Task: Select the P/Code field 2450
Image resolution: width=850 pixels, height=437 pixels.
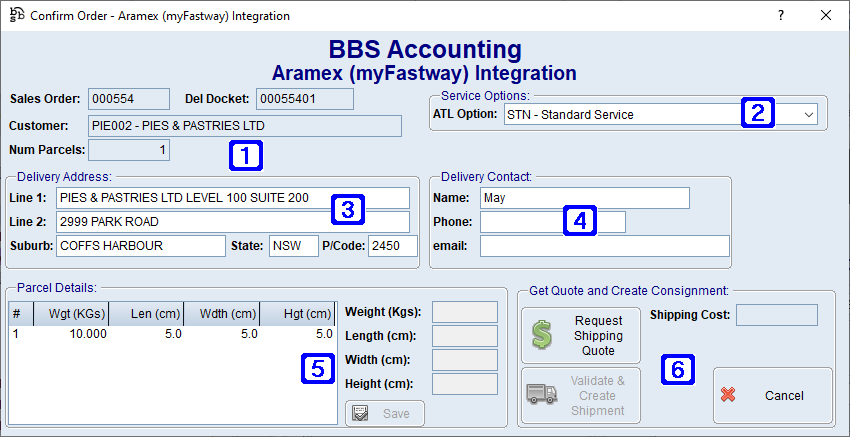Action: coord(392,246)
